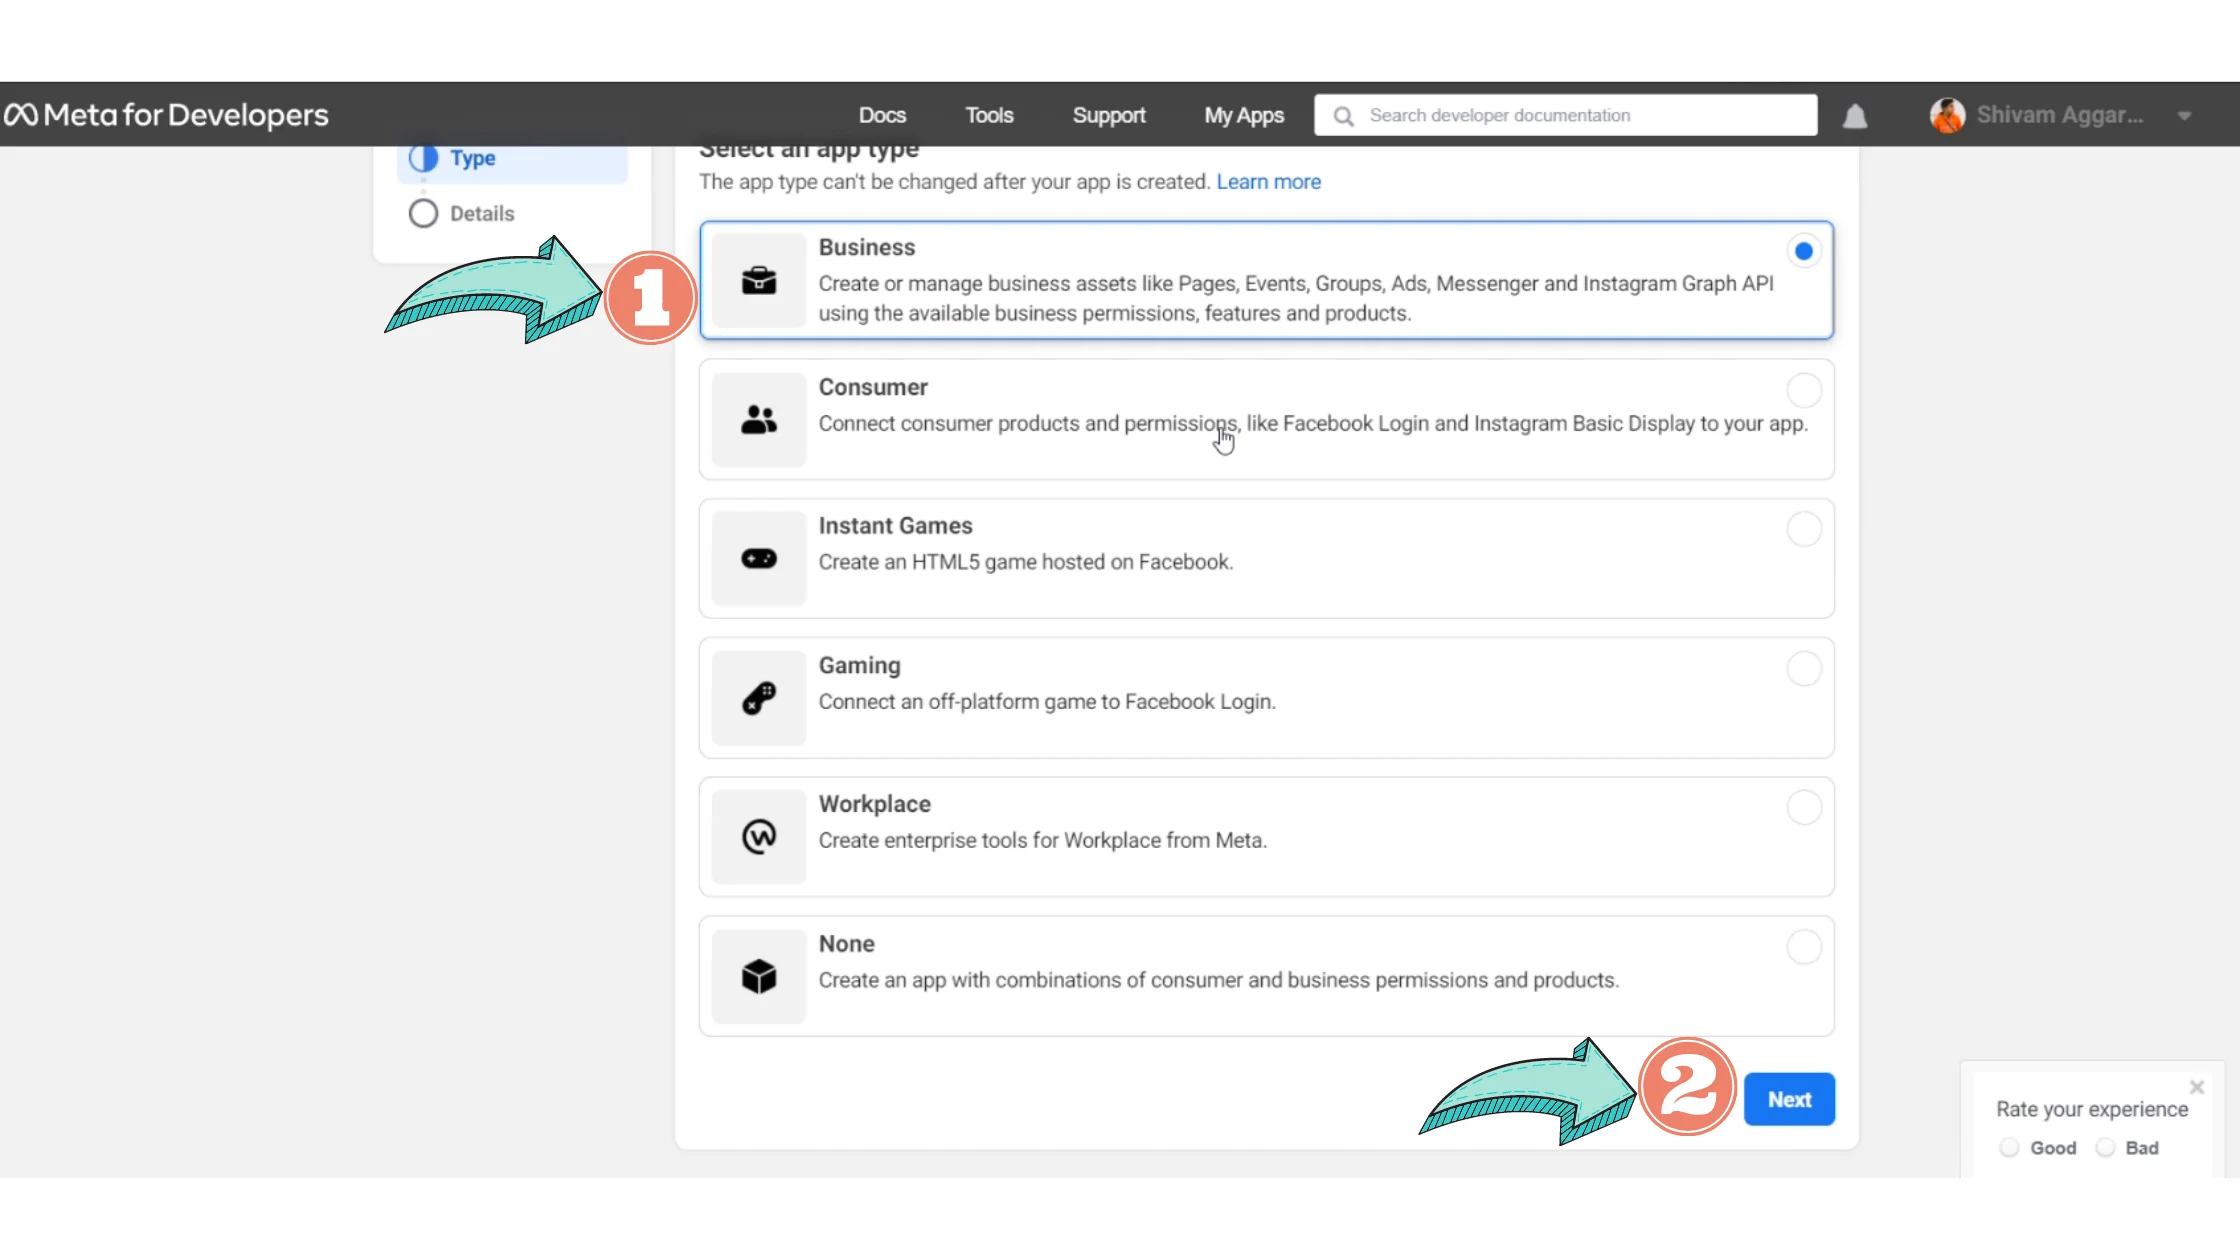
Task: Click the Meta for Developers logo
Action: [166, 115]
